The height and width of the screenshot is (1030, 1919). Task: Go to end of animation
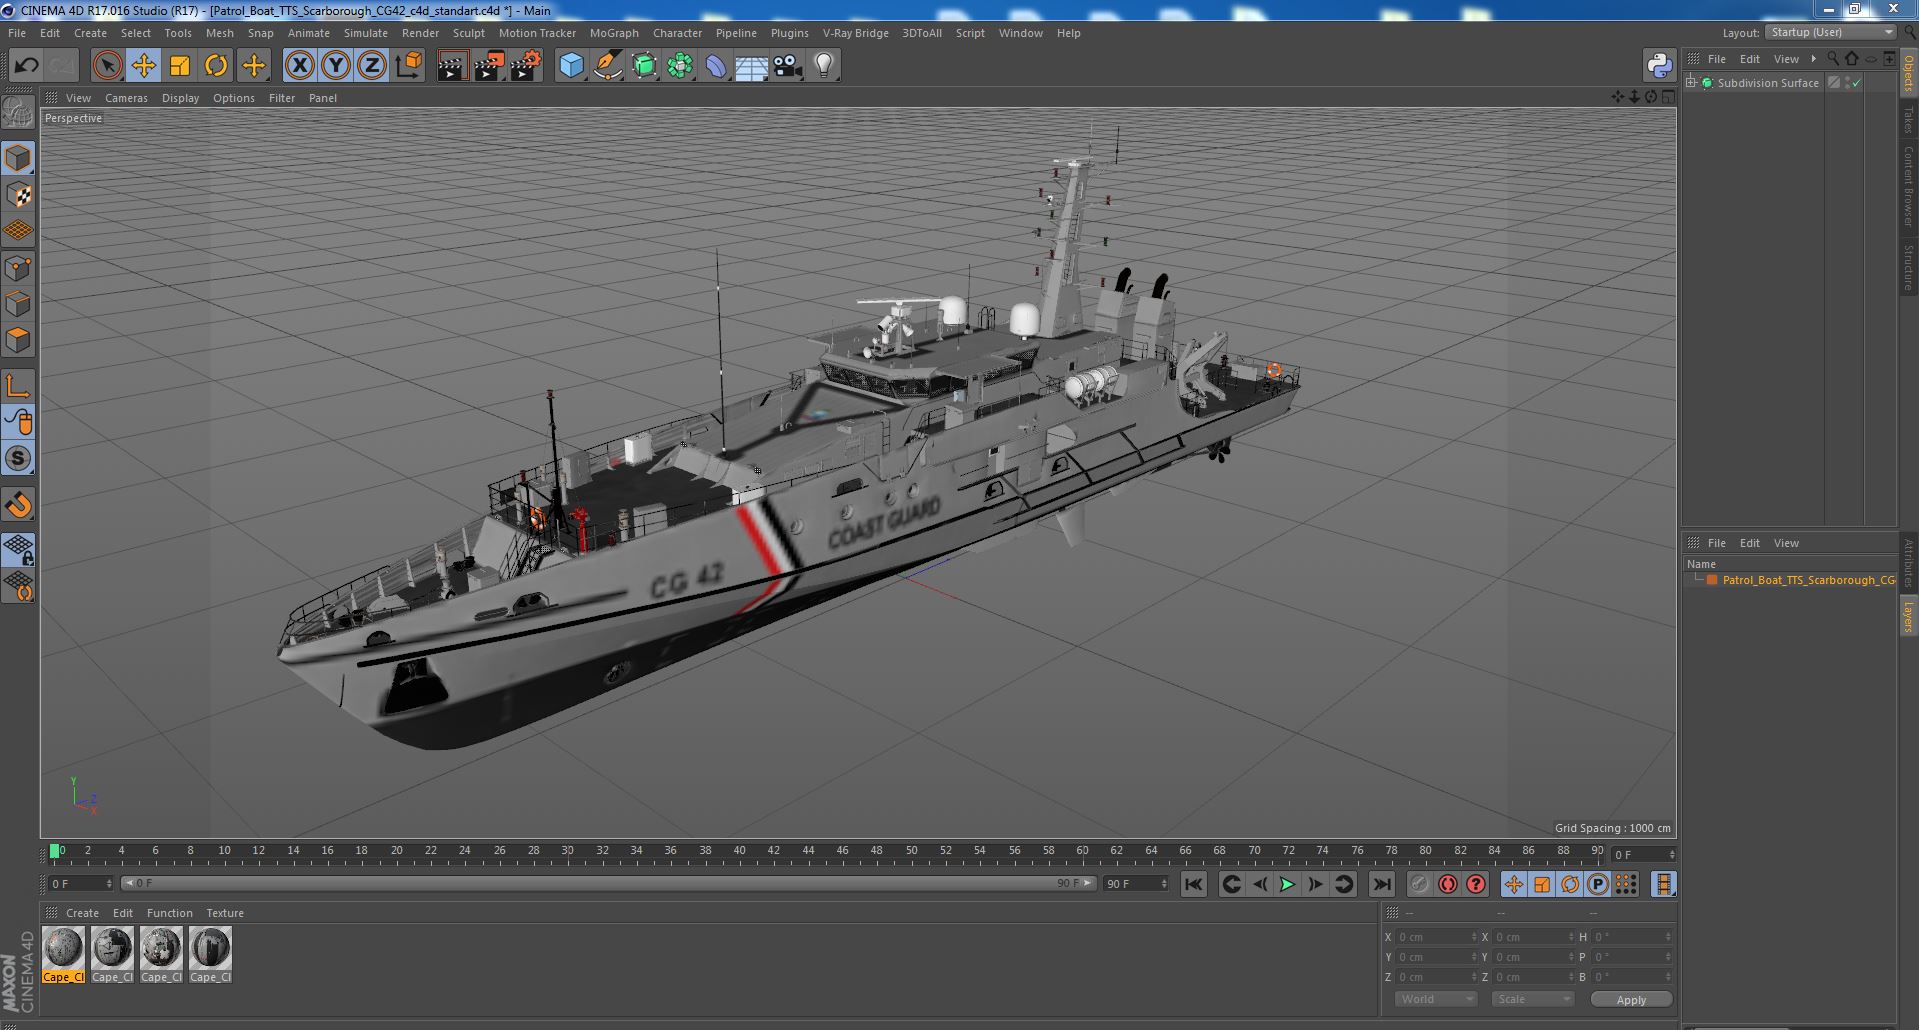pyautogui.click(x=1381, y=884)
